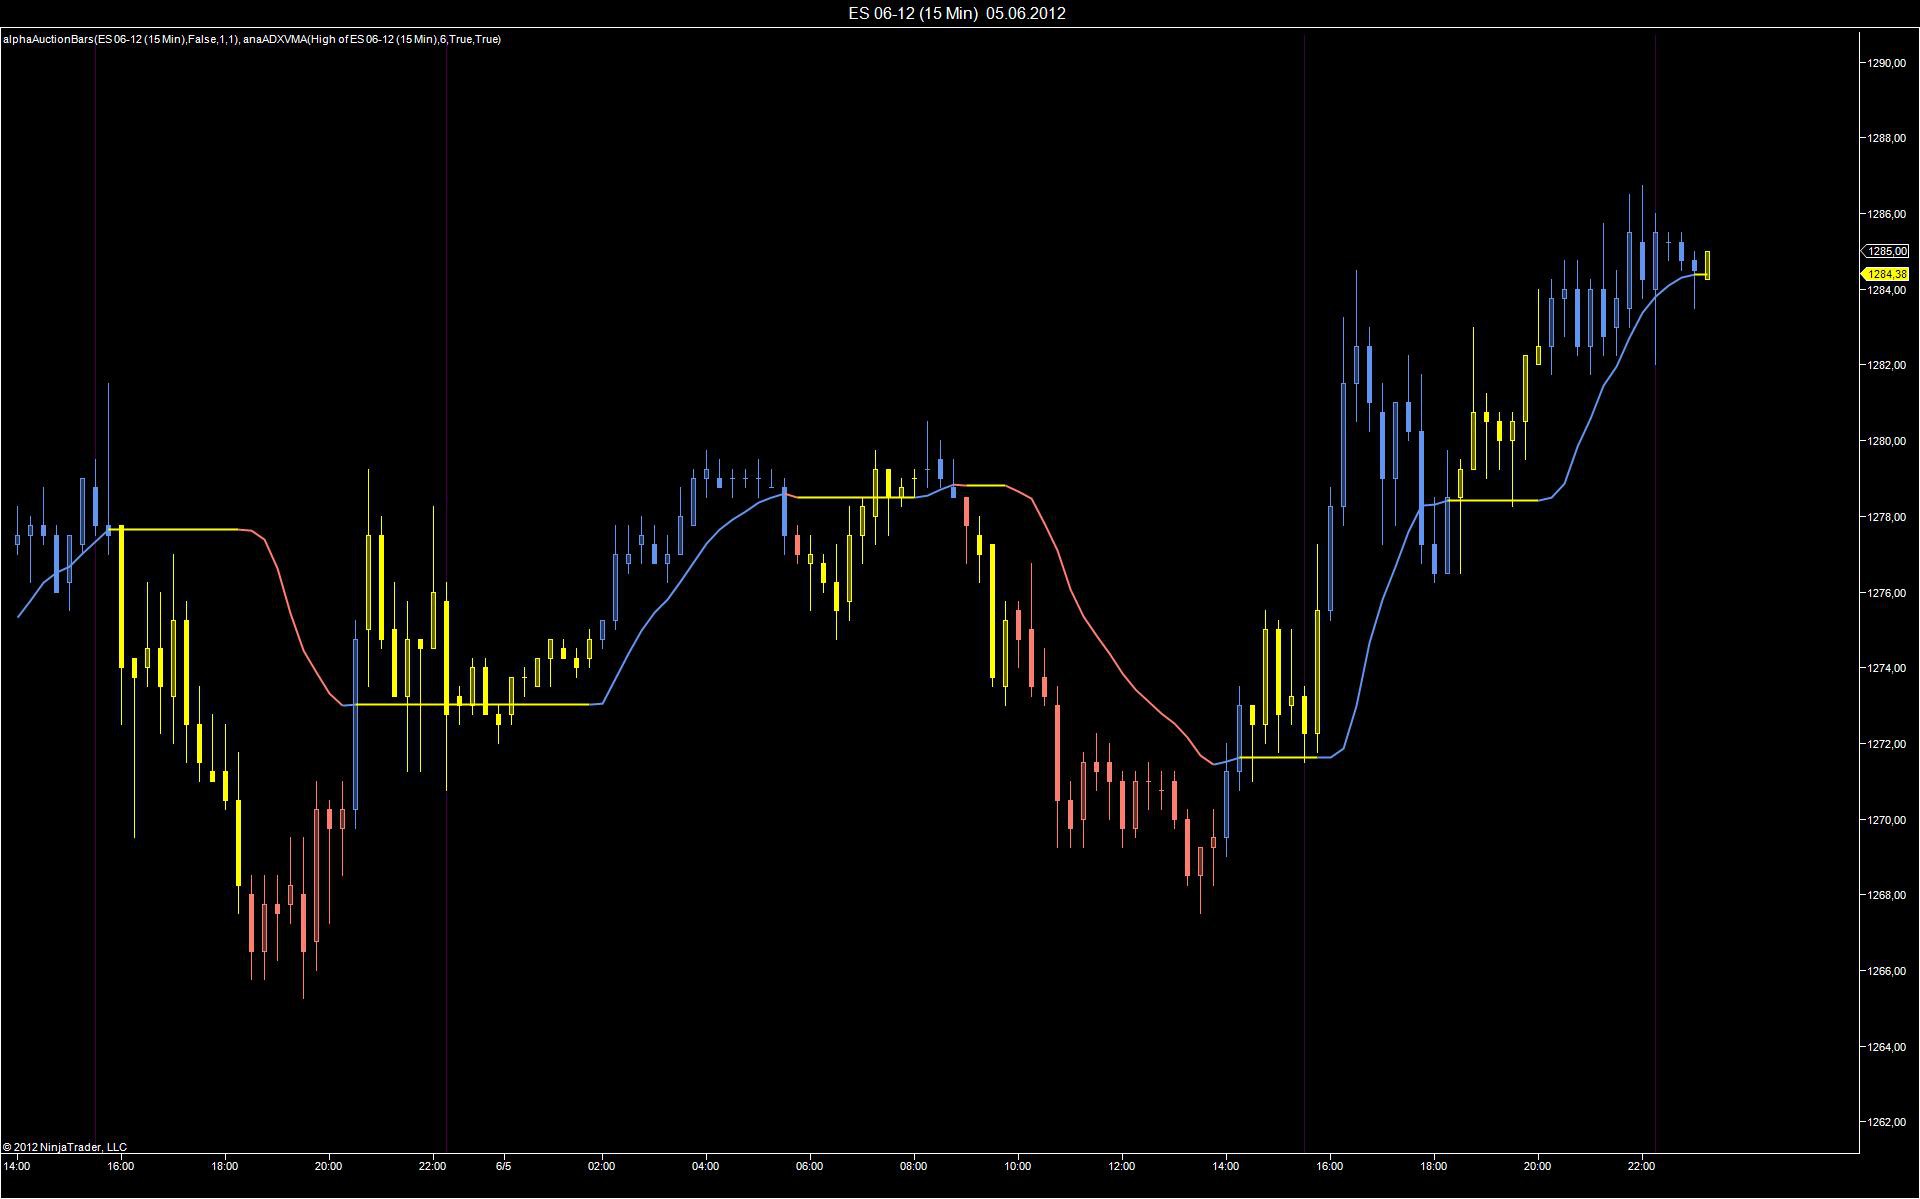Select the 1280,00 price axis label
Image resolution: width=1920 pixels, height=1199 pixels.
pyautogui.click(x=1887, y=441)
